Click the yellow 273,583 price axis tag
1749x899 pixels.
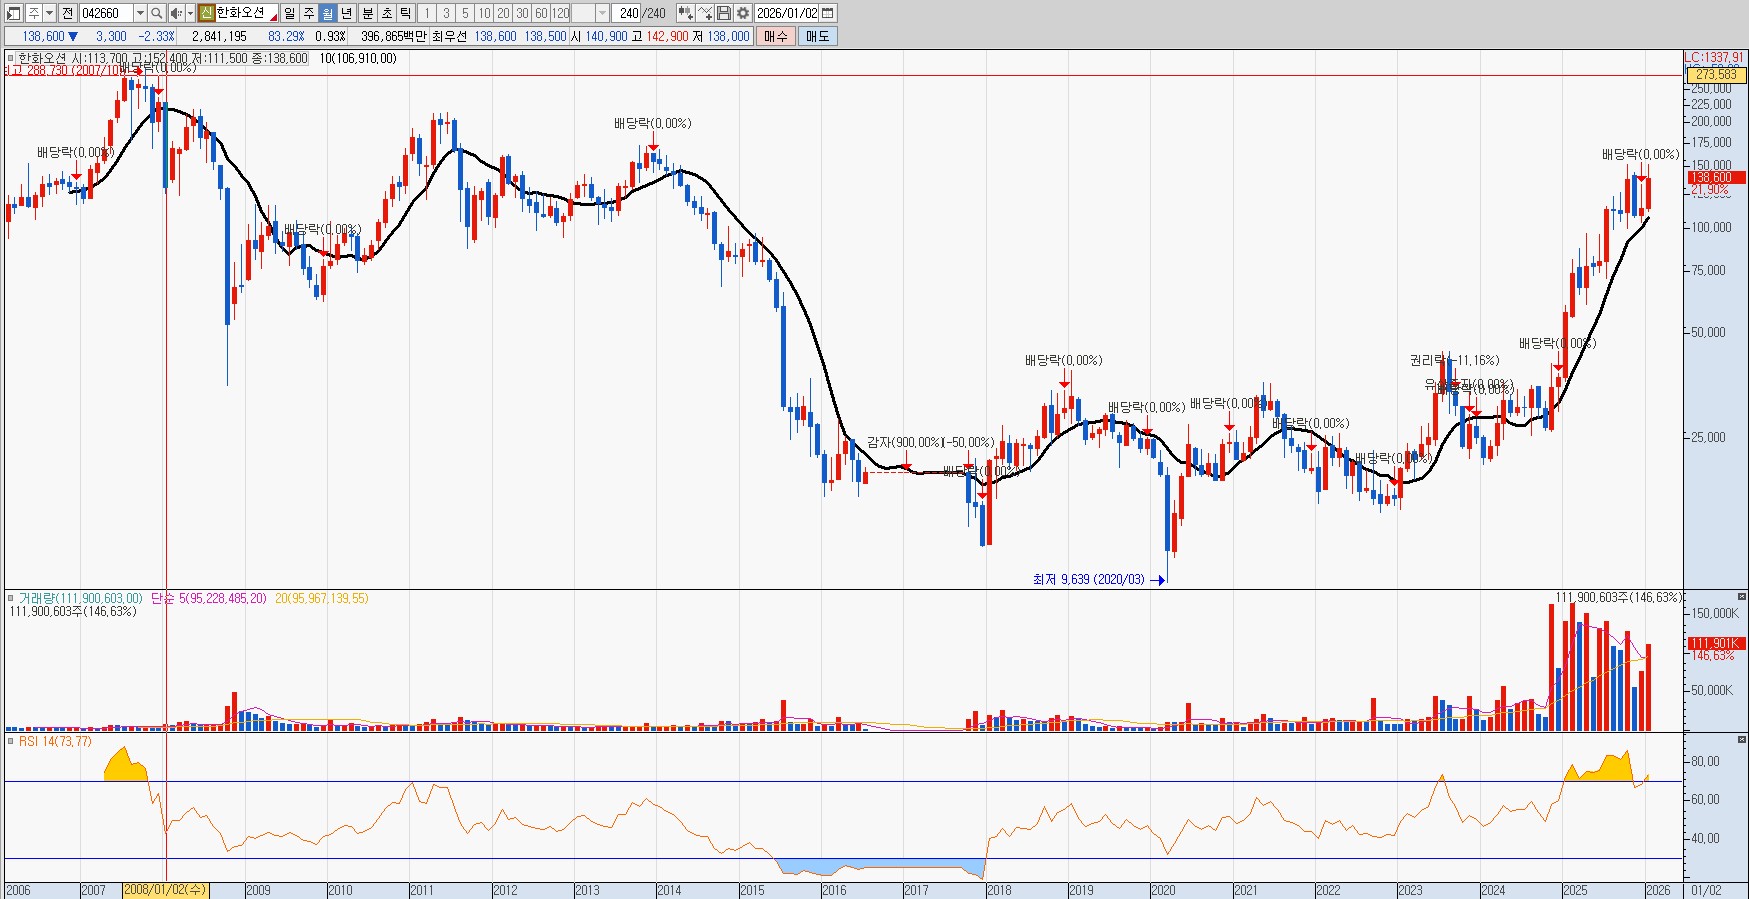point(1716,75)
